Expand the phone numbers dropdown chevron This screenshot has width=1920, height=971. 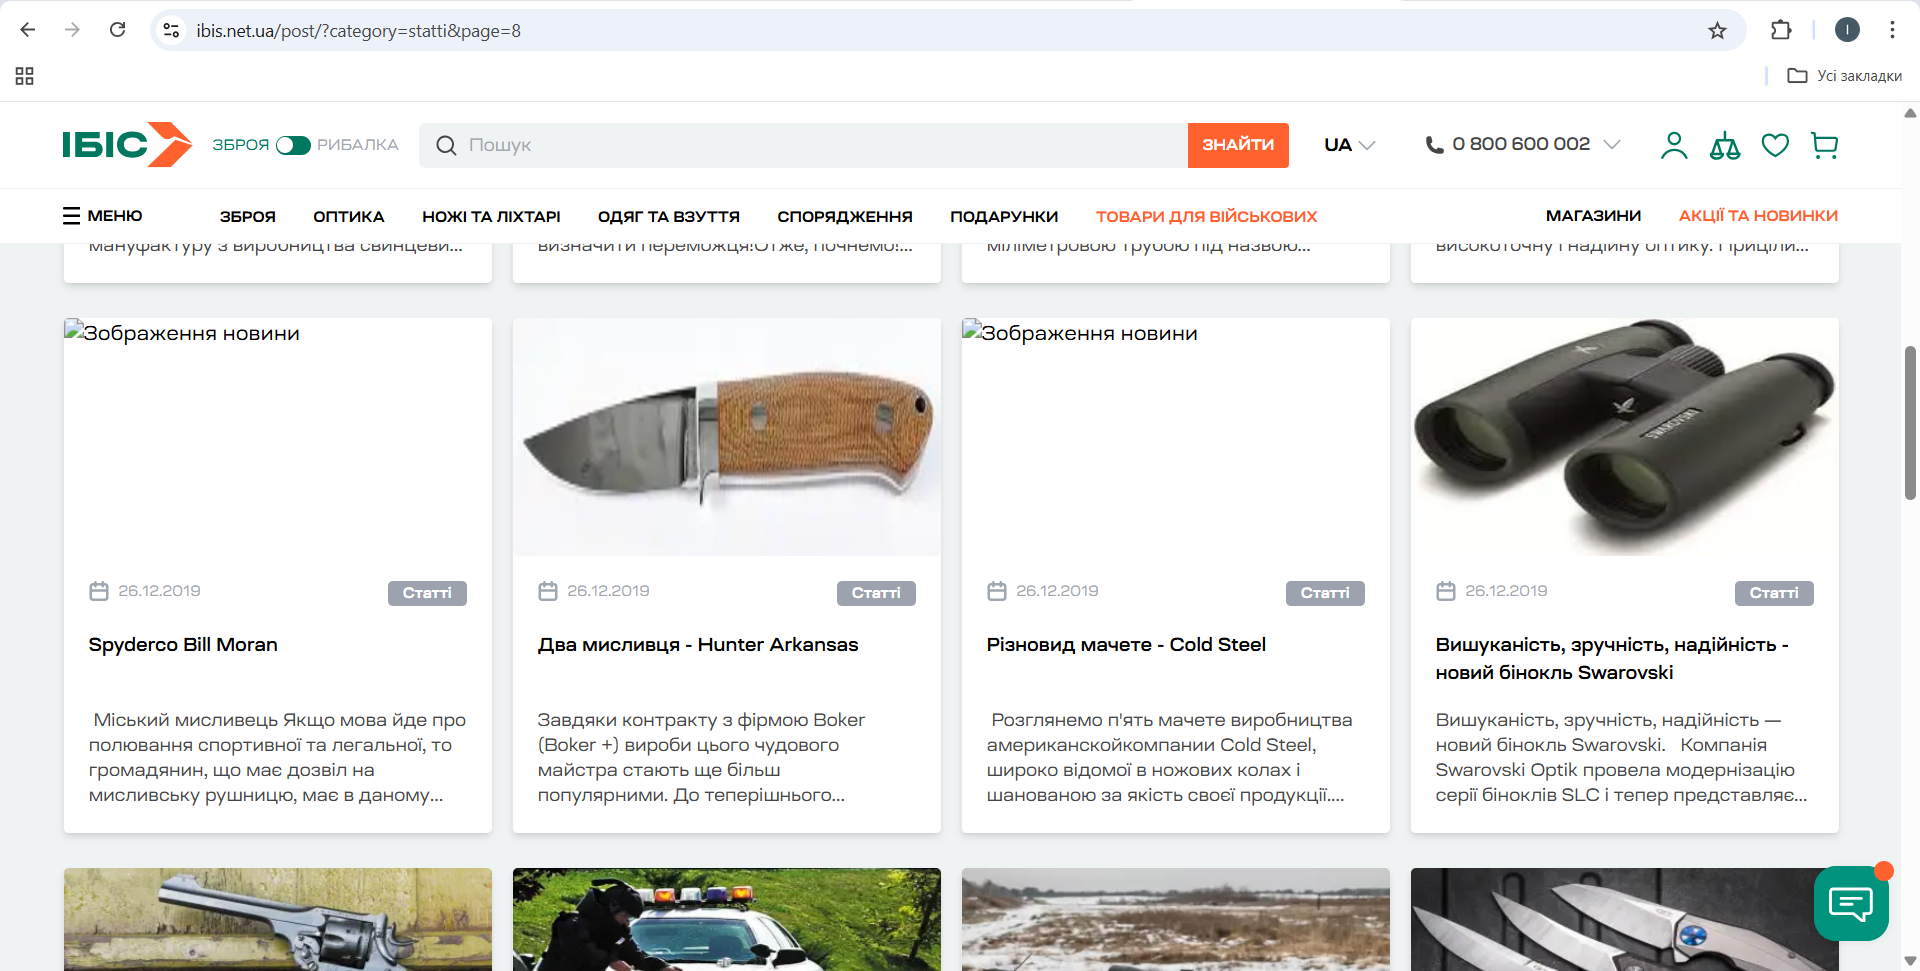(x=1612, y=145)
